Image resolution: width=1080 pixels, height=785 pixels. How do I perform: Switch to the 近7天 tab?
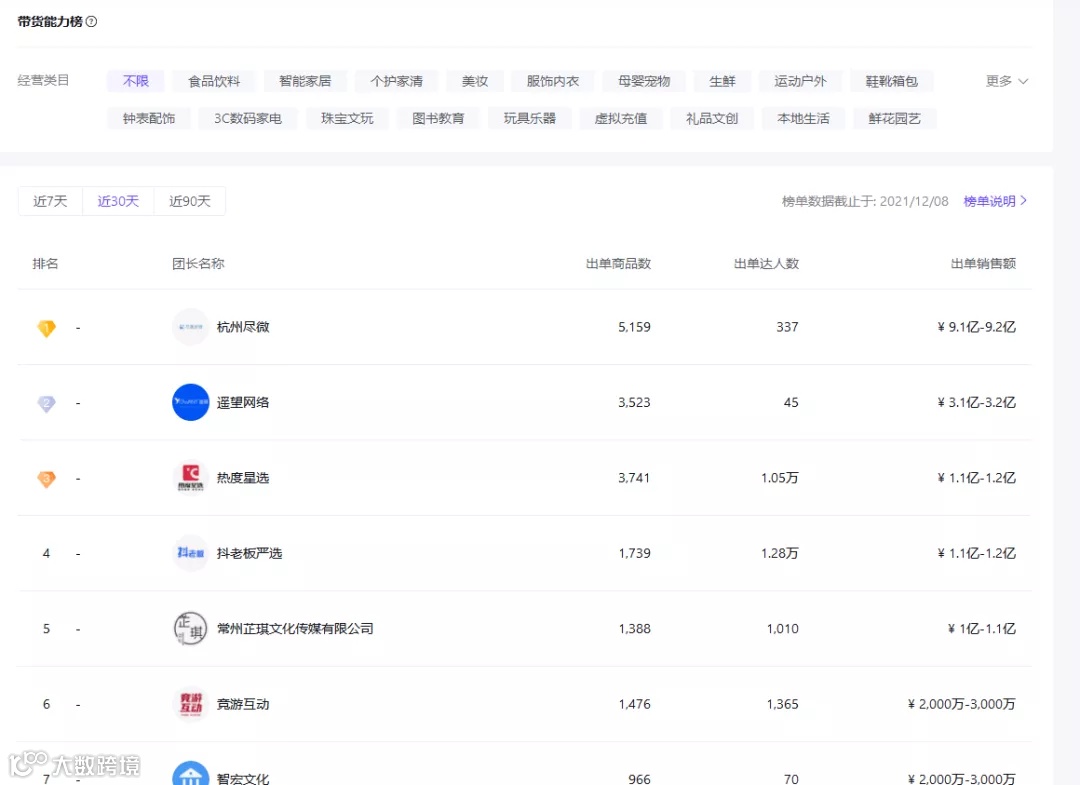[50, 201]
